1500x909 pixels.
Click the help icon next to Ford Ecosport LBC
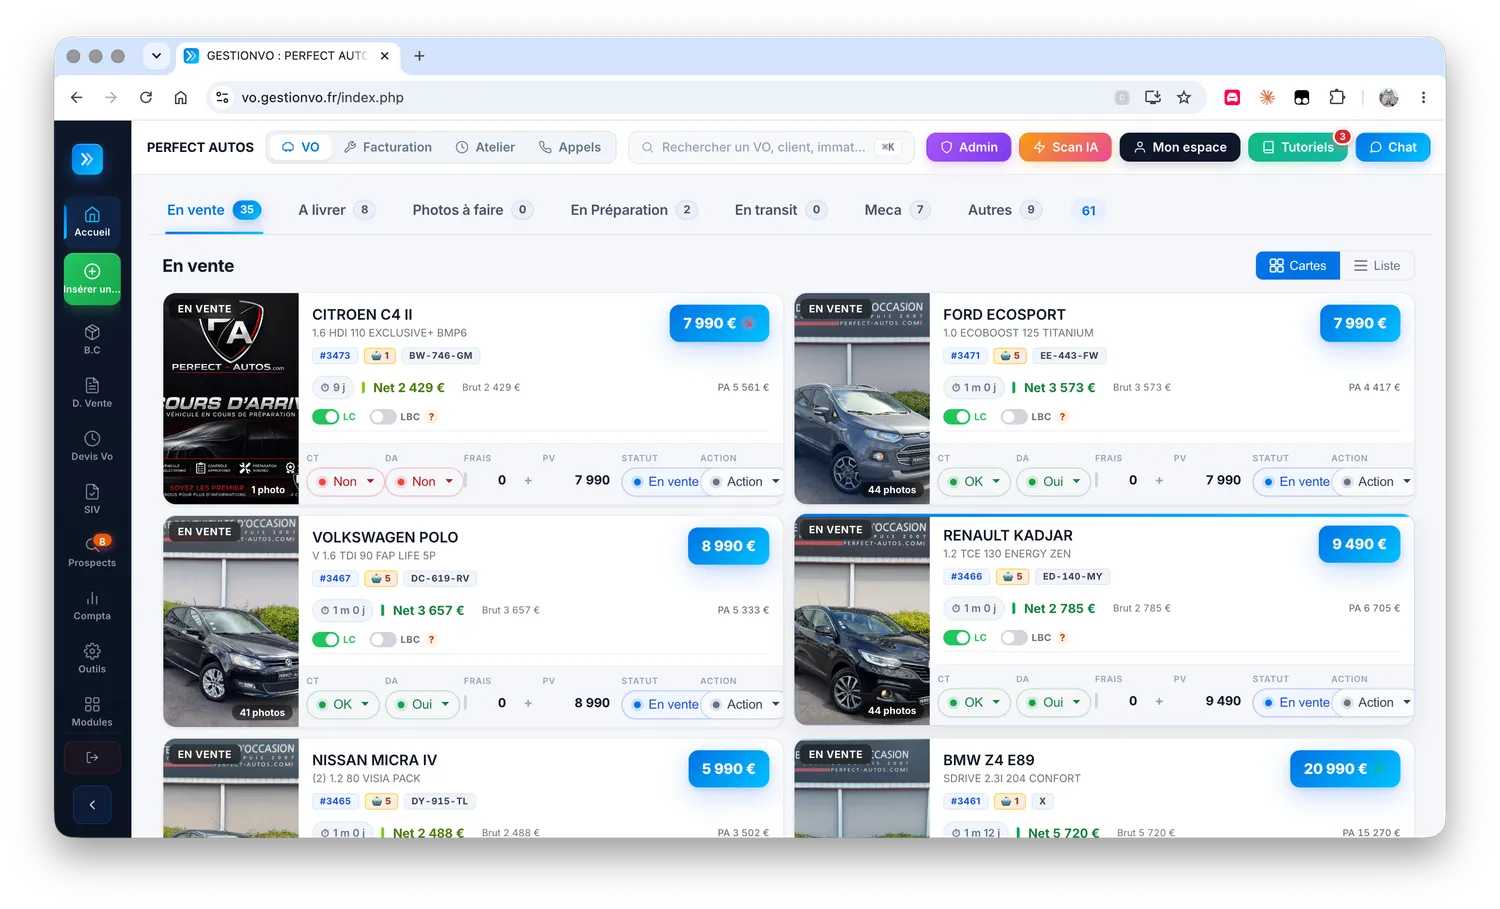(x=1063, y=417)
